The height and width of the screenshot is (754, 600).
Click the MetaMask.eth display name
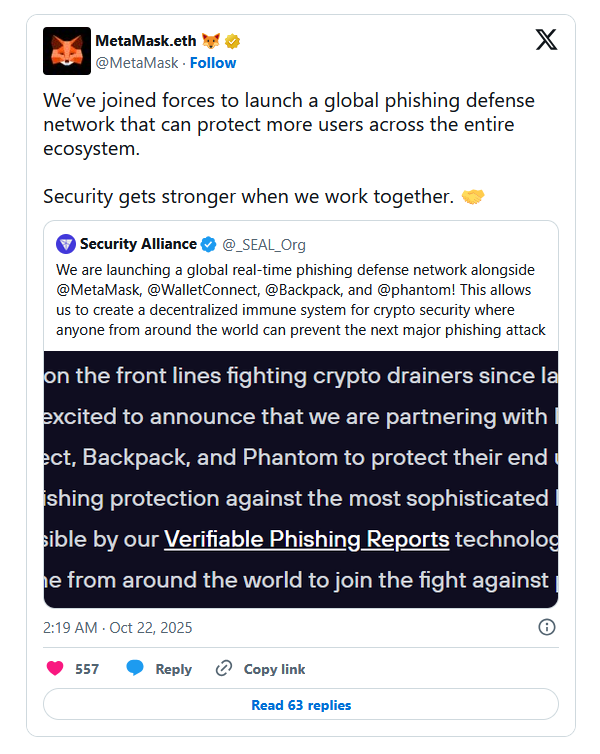click(146, 42)
